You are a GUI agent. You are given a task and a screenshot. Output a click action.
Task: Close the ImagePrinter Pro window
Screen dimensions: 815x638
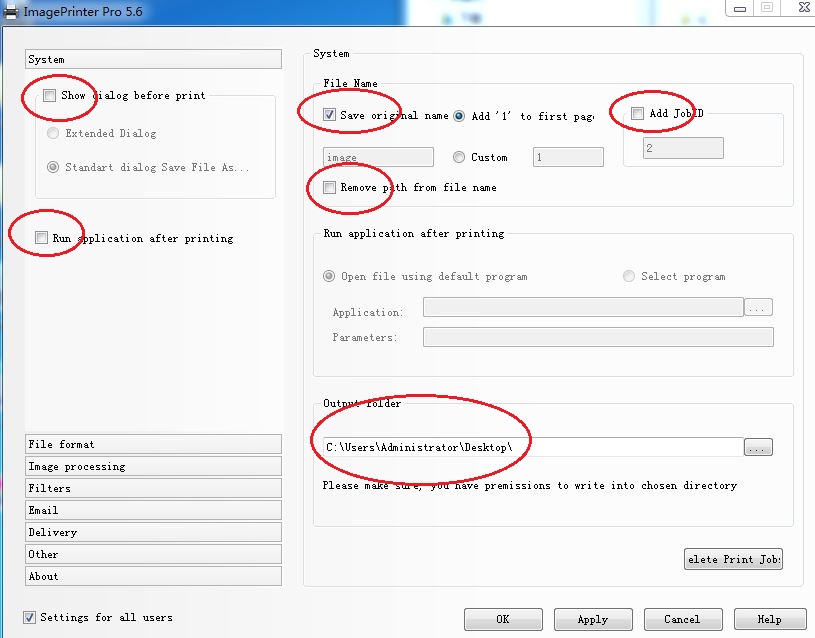[804, 8]
